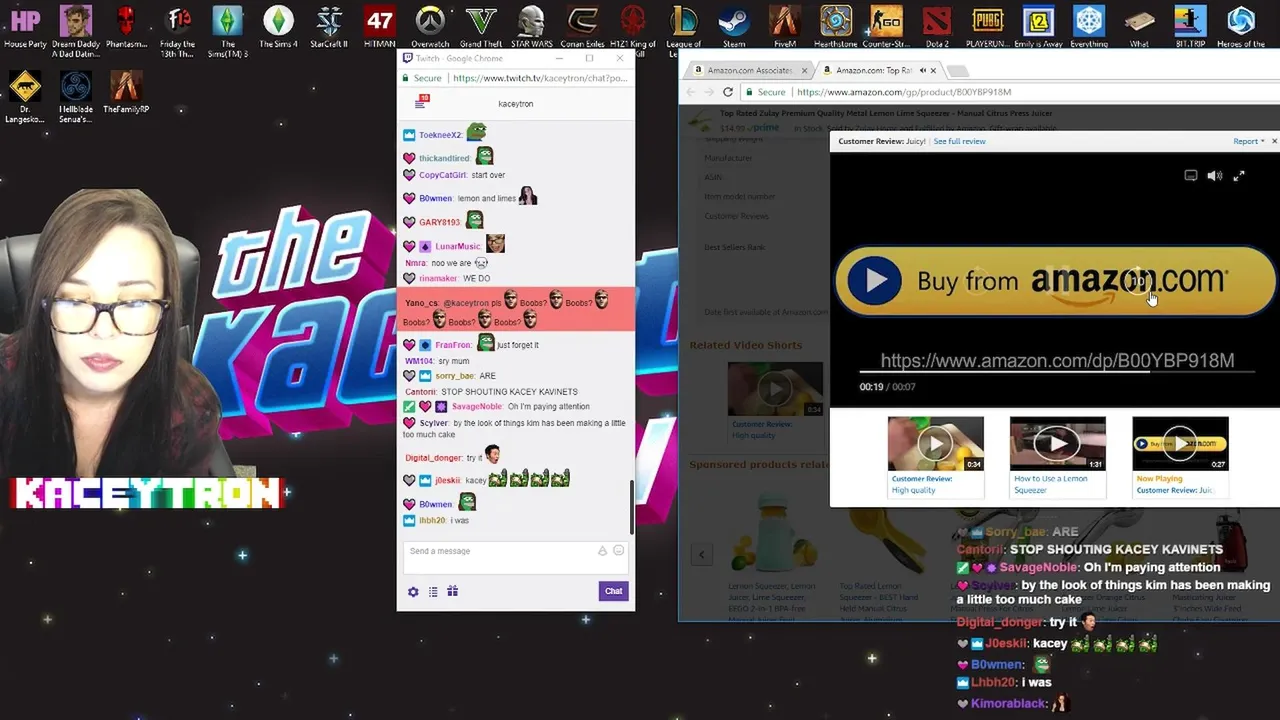Open Twitch notifications icon with badge
Viewport: 1280px width, 720px height.
coord(421,102)
